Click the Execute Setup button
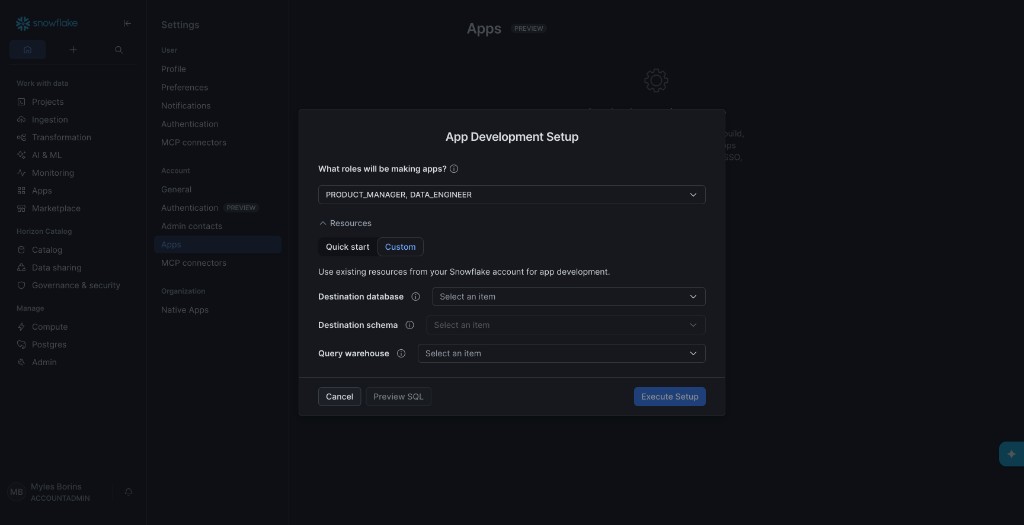Screen dimensions: 1024x525 point(669,396)
